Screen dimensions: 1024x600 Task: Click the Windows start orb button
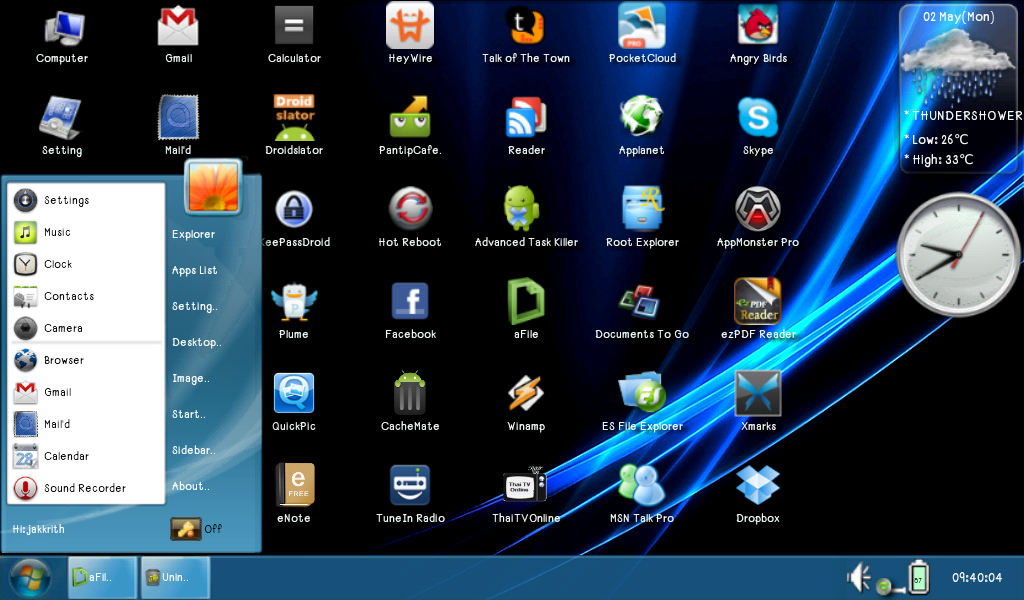point(30,578)
